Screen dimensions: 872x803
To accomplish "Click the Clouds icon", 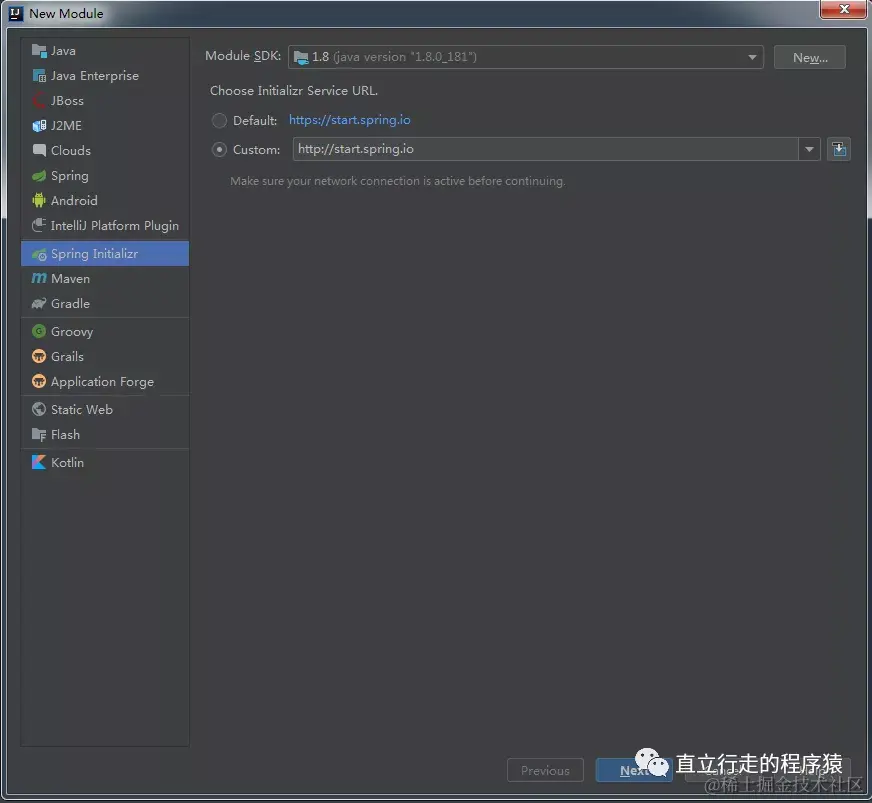I will point(39,151).
